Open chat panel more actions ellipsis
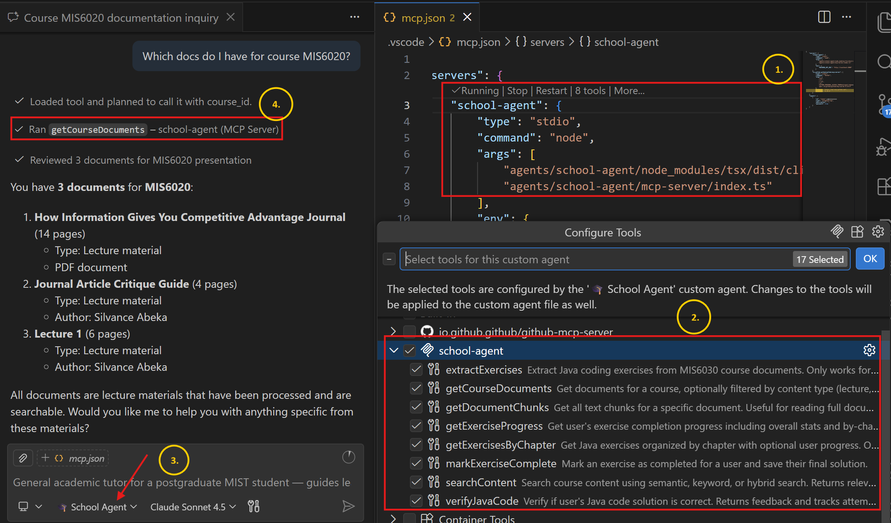Screen dimensions: 891x523 click(x=355, y=17)
